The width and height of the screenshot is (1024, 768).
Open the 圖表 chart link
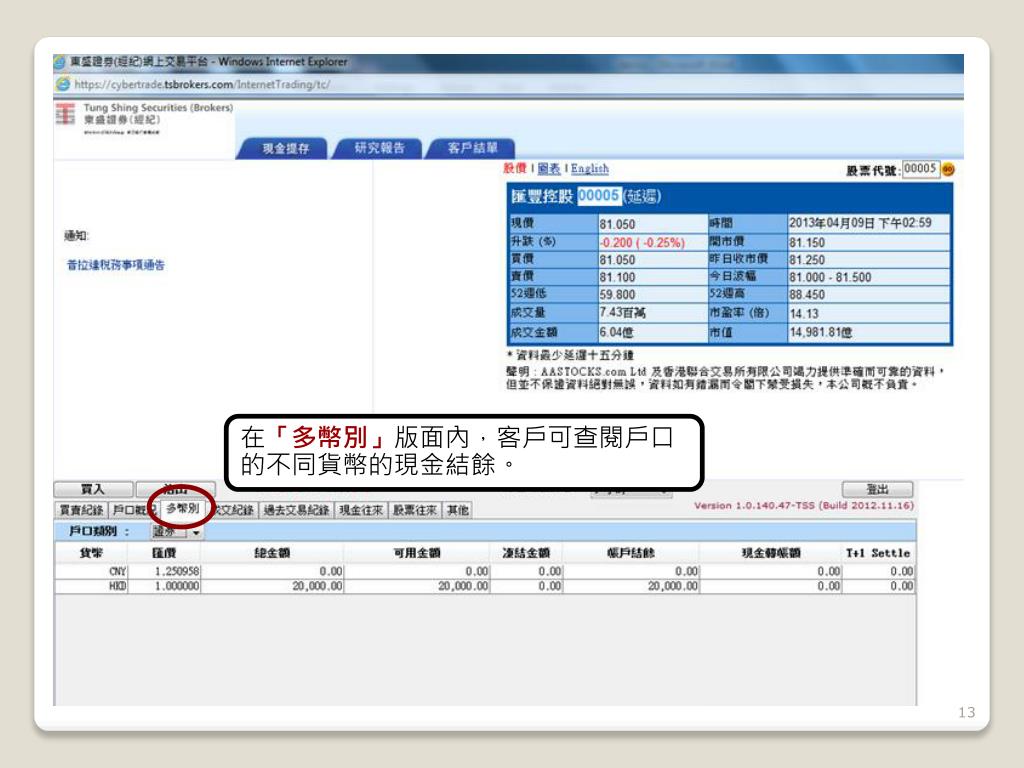(x=549, y=168)
